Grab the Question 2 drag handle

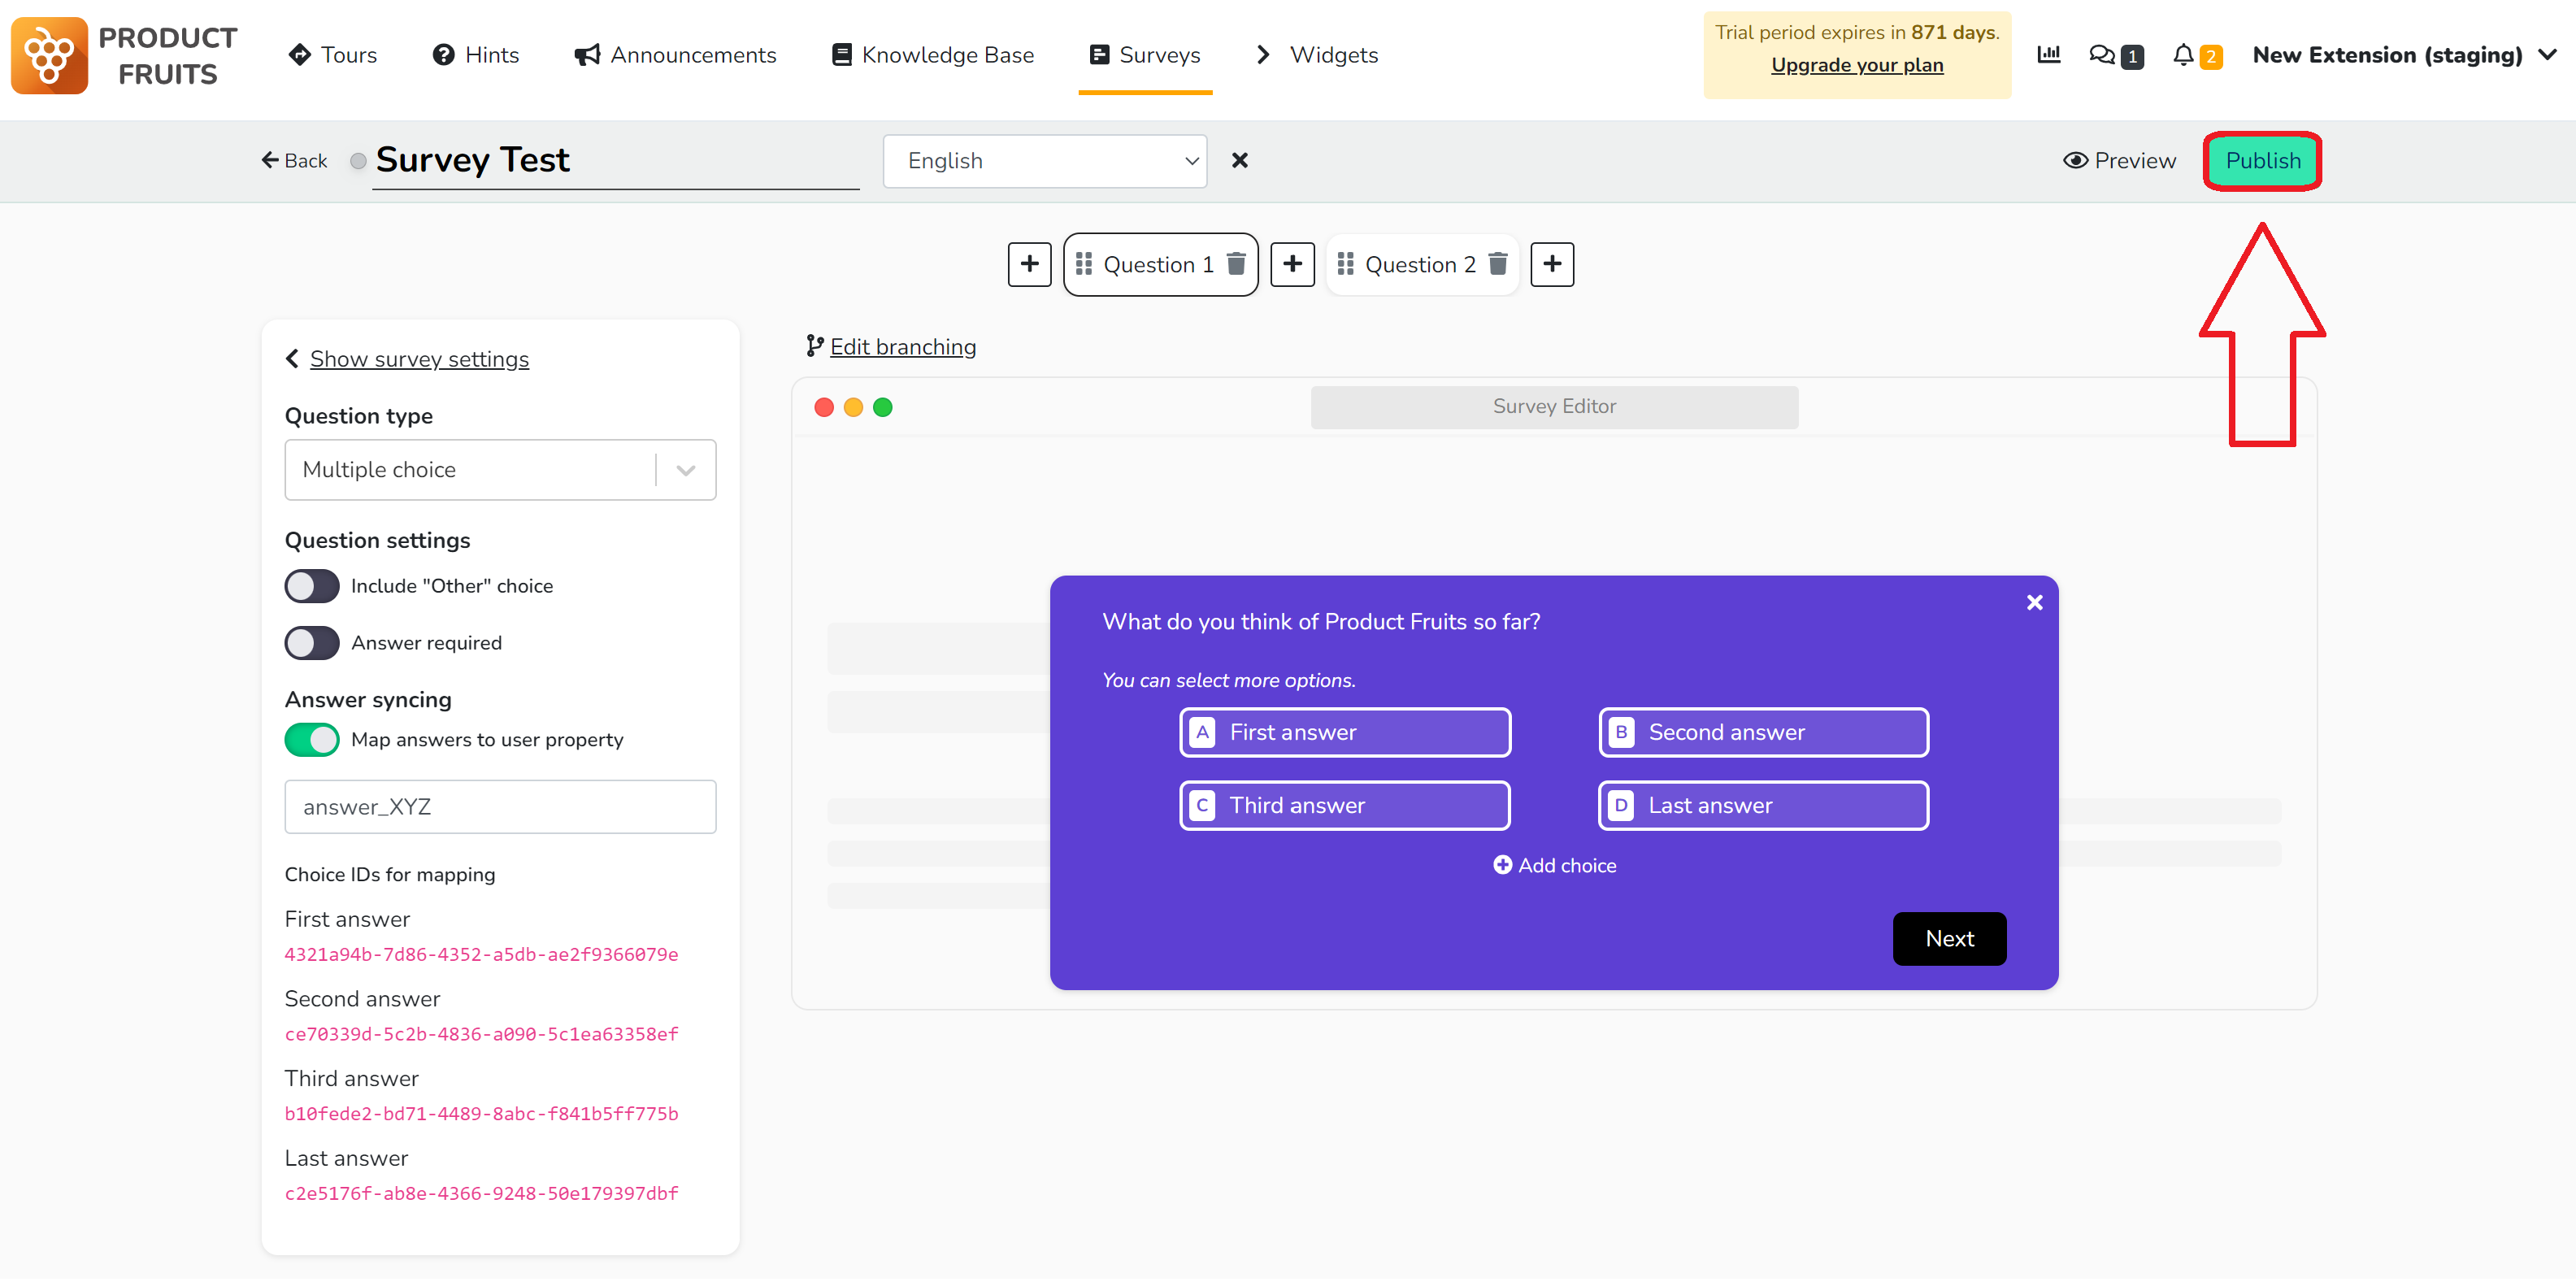(1345, 264)
